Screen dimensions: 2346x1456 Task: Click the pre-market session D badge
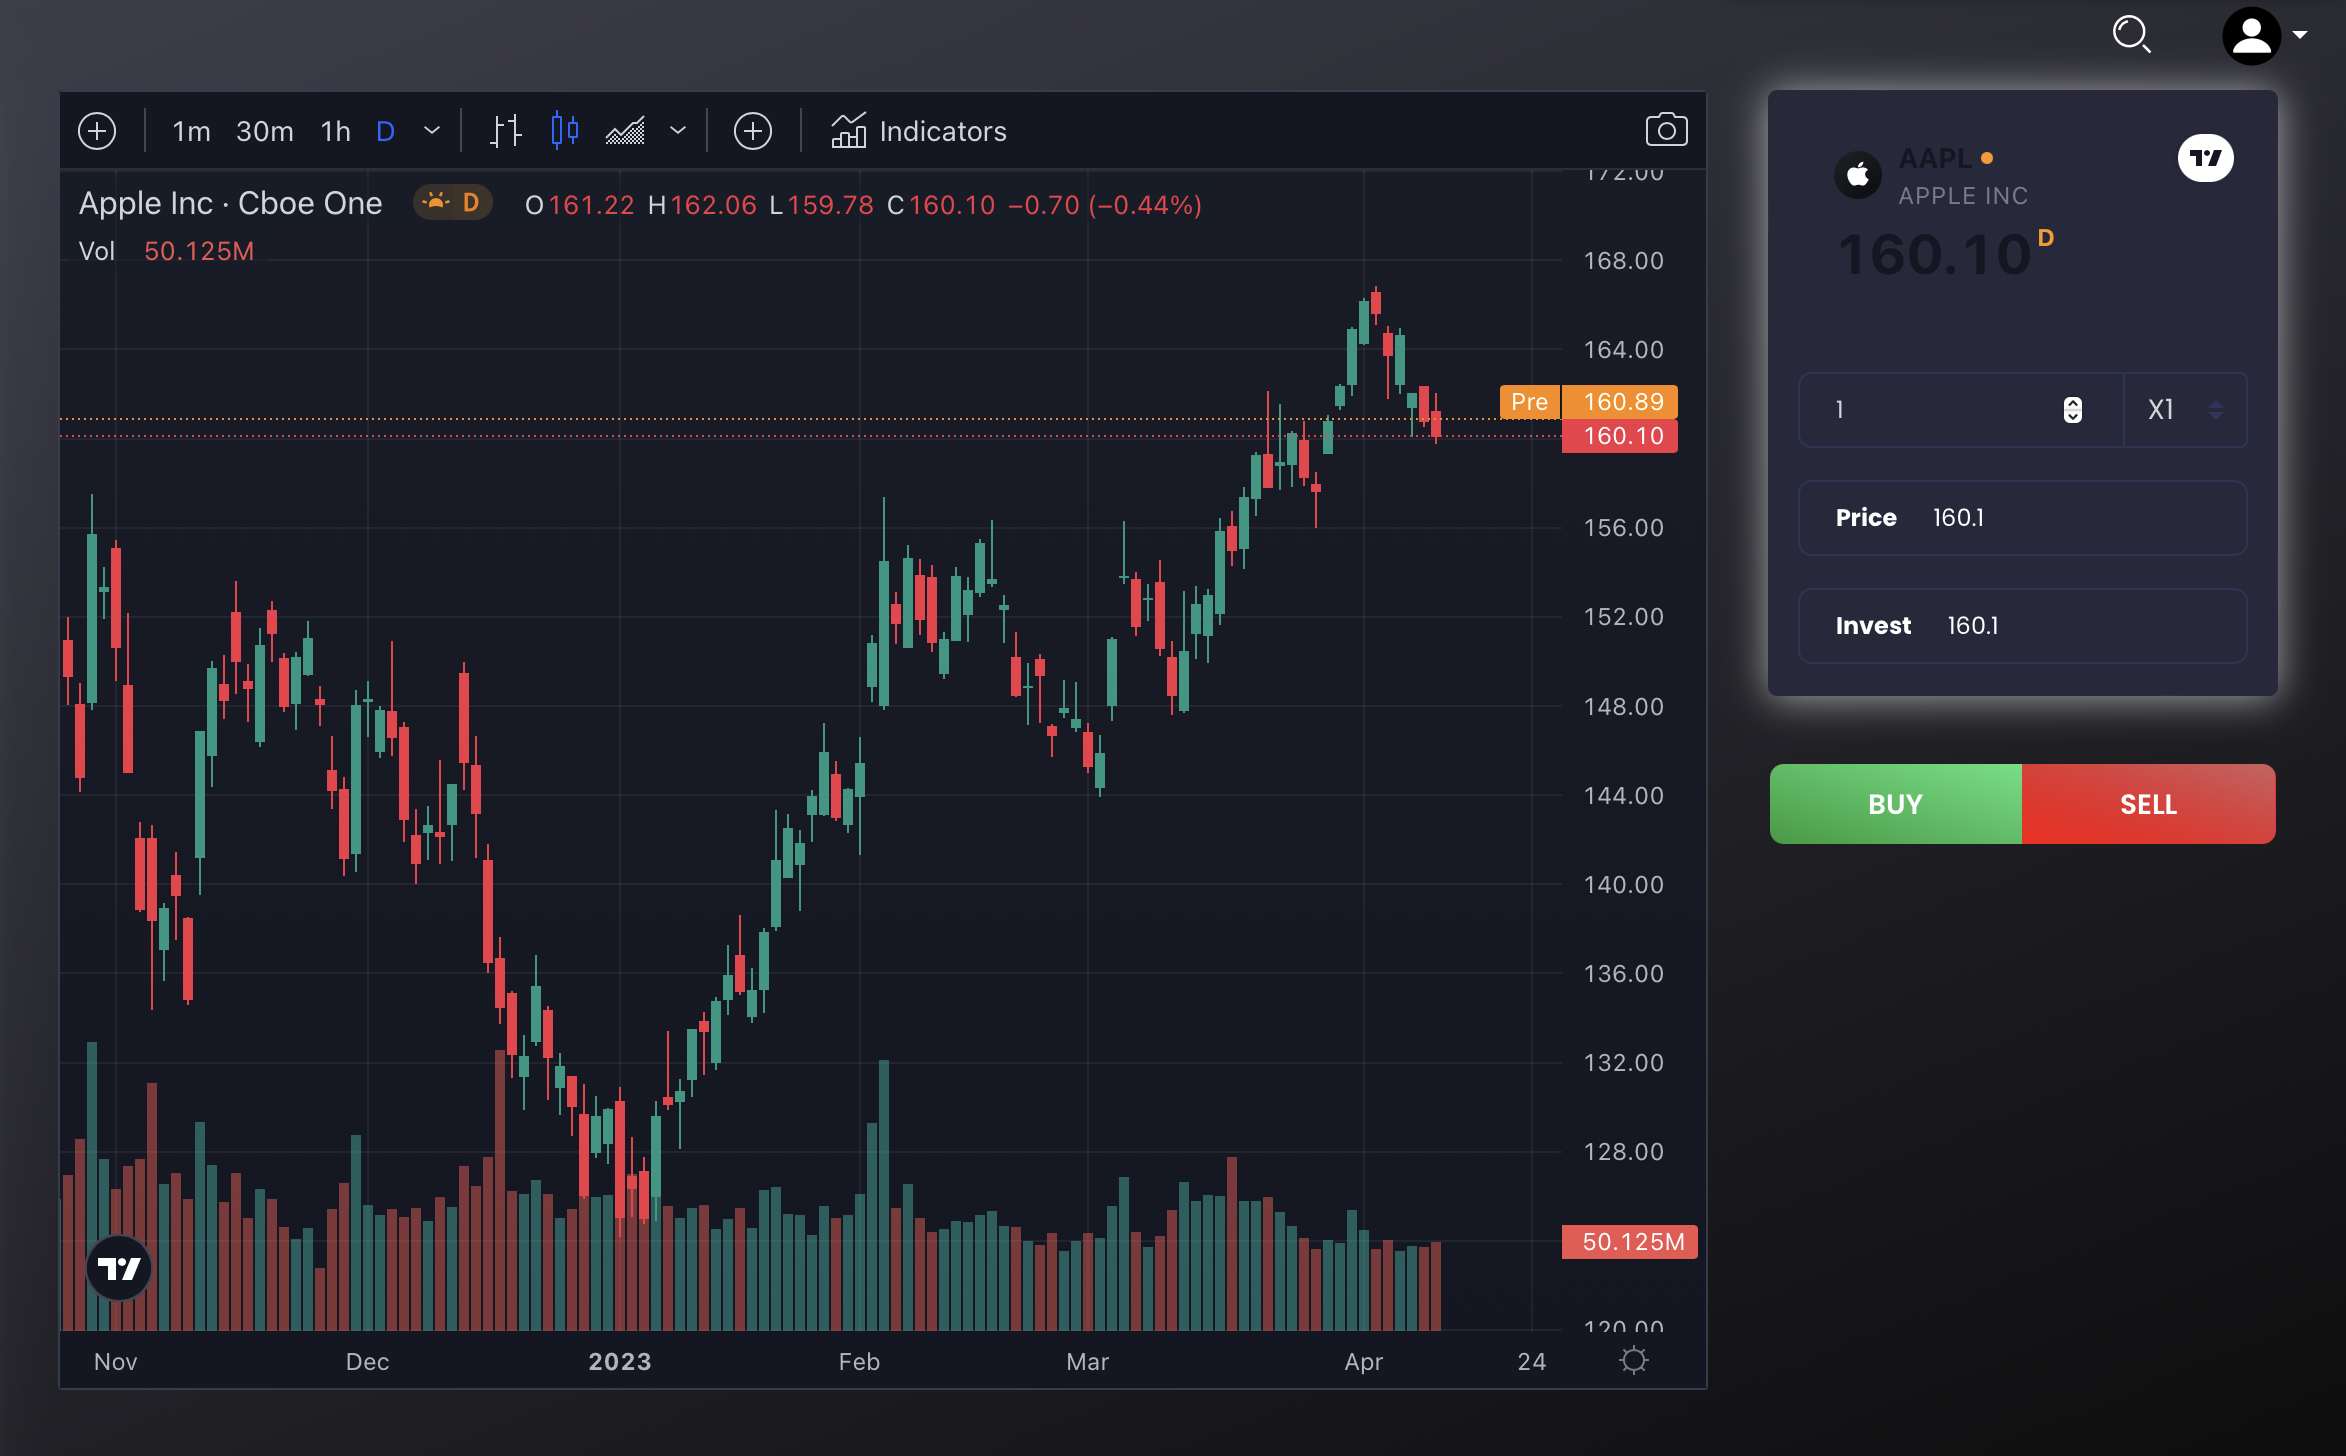[453, 203]
